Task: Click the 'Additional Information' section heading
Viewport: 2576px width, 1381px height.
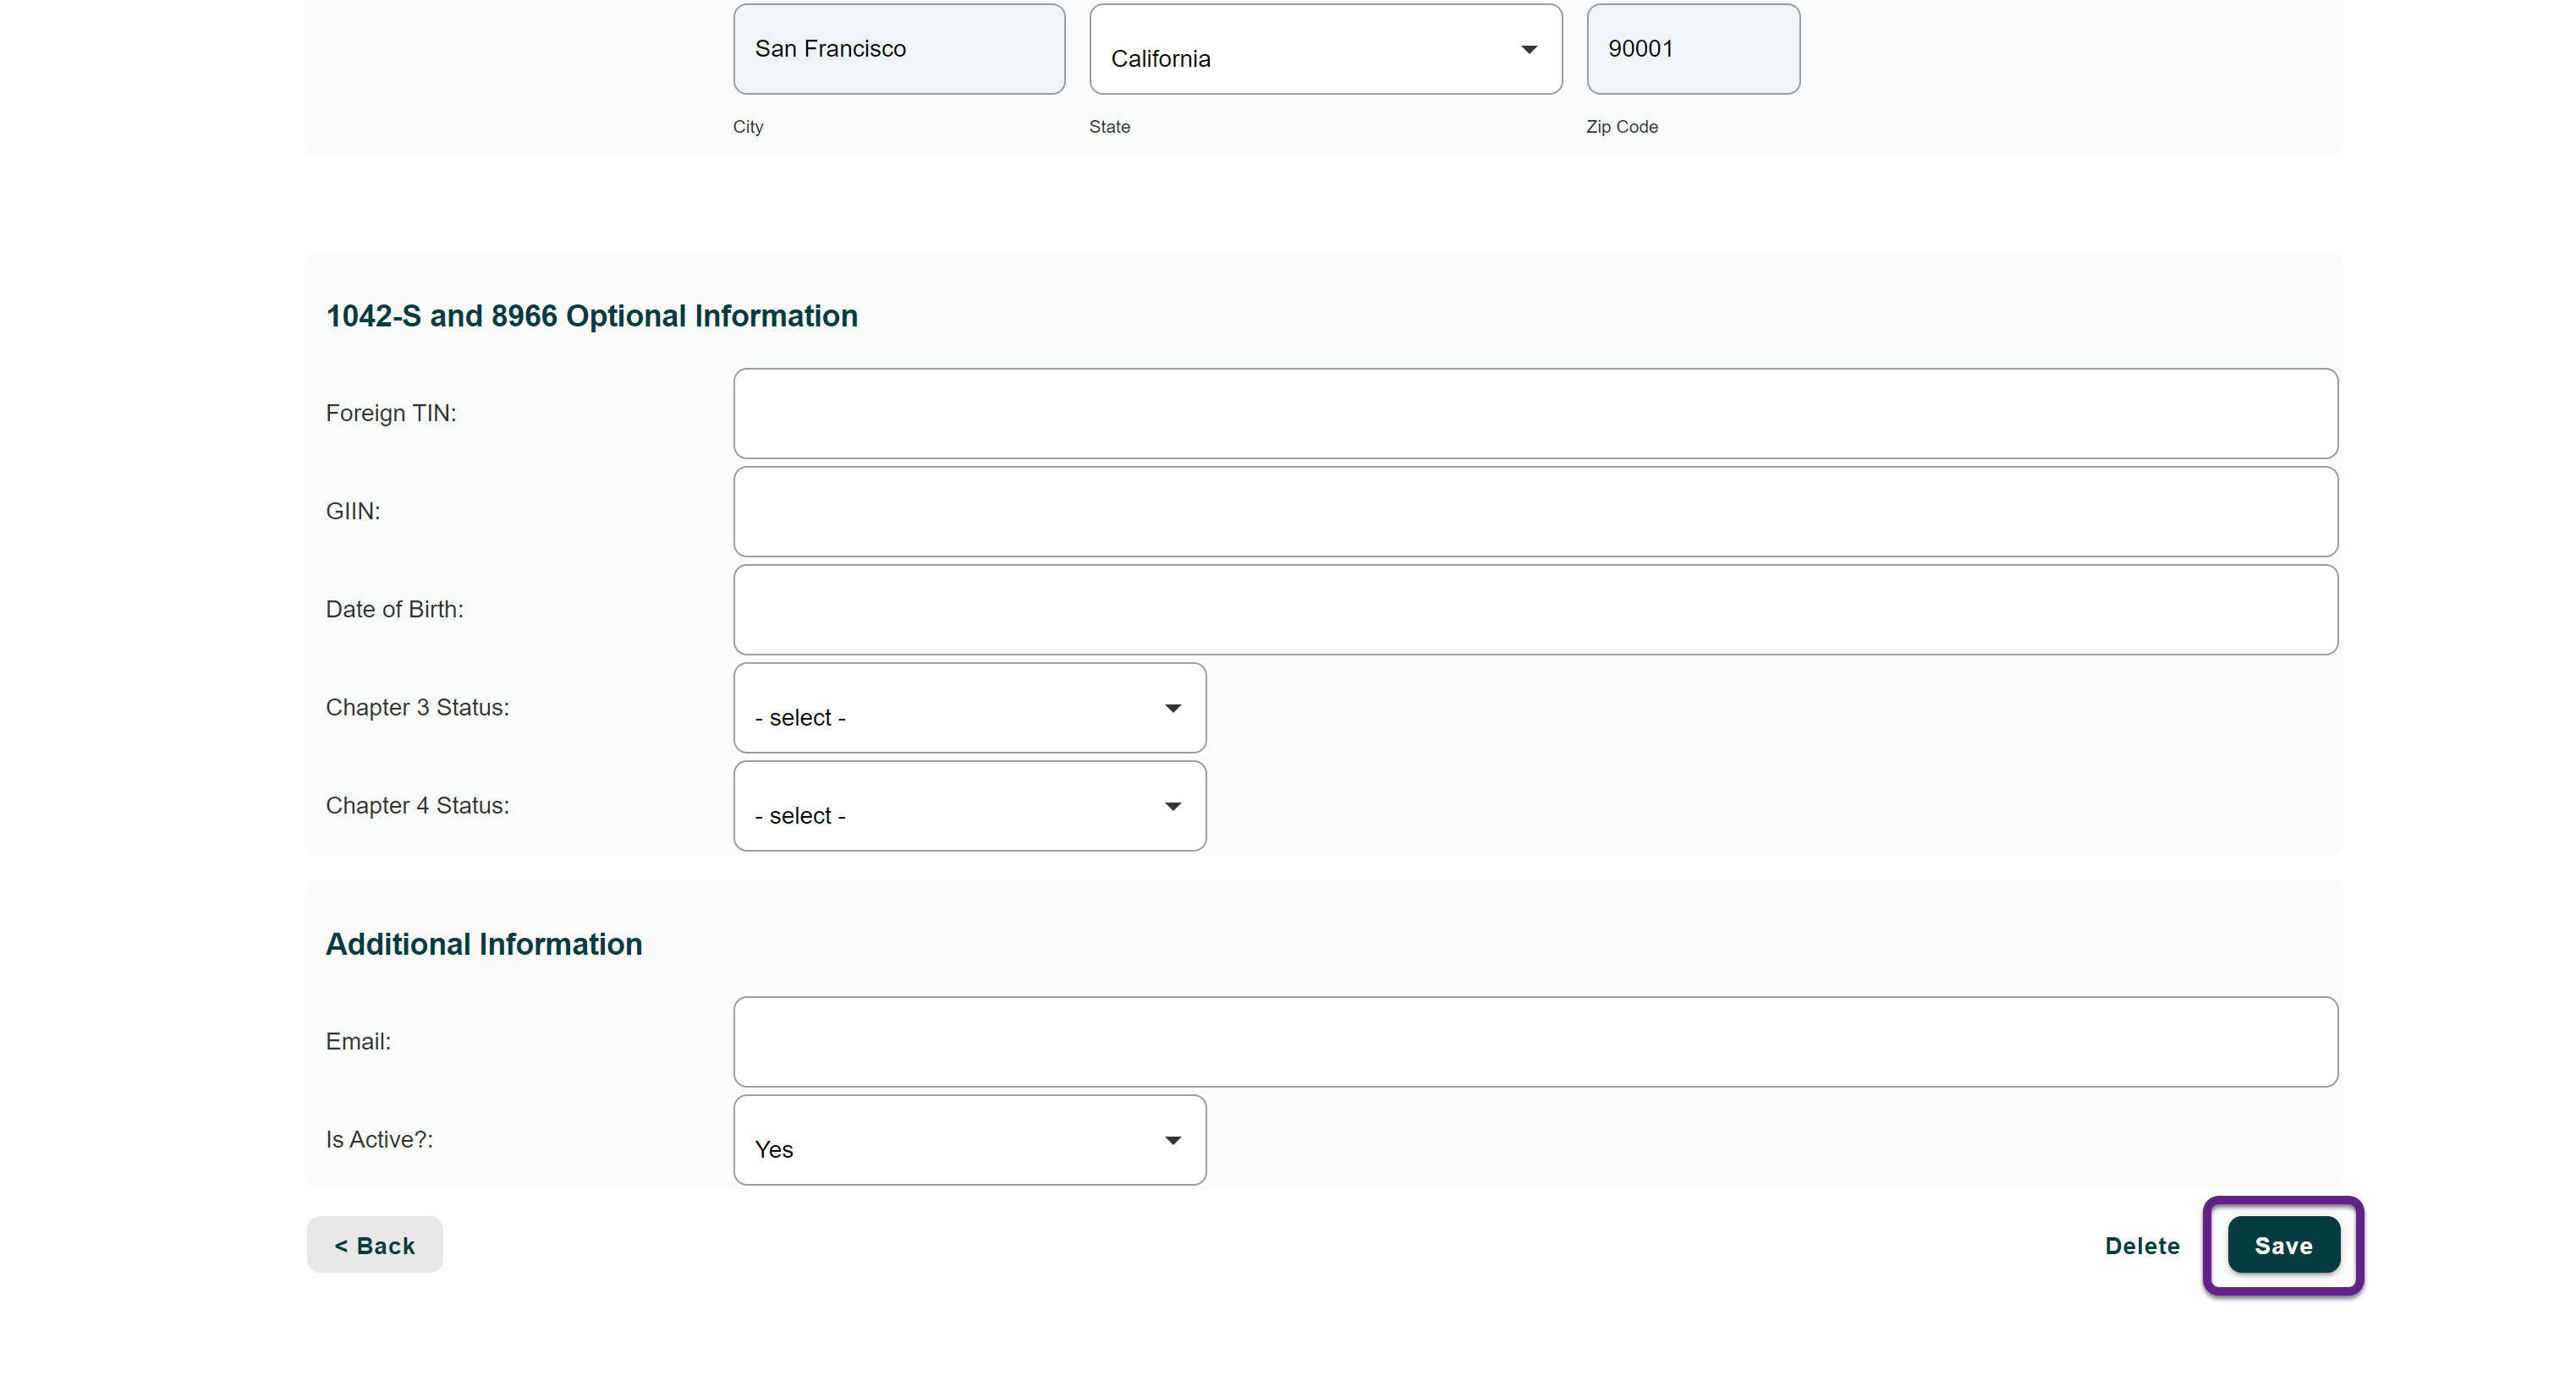Action: coord(483,944)
